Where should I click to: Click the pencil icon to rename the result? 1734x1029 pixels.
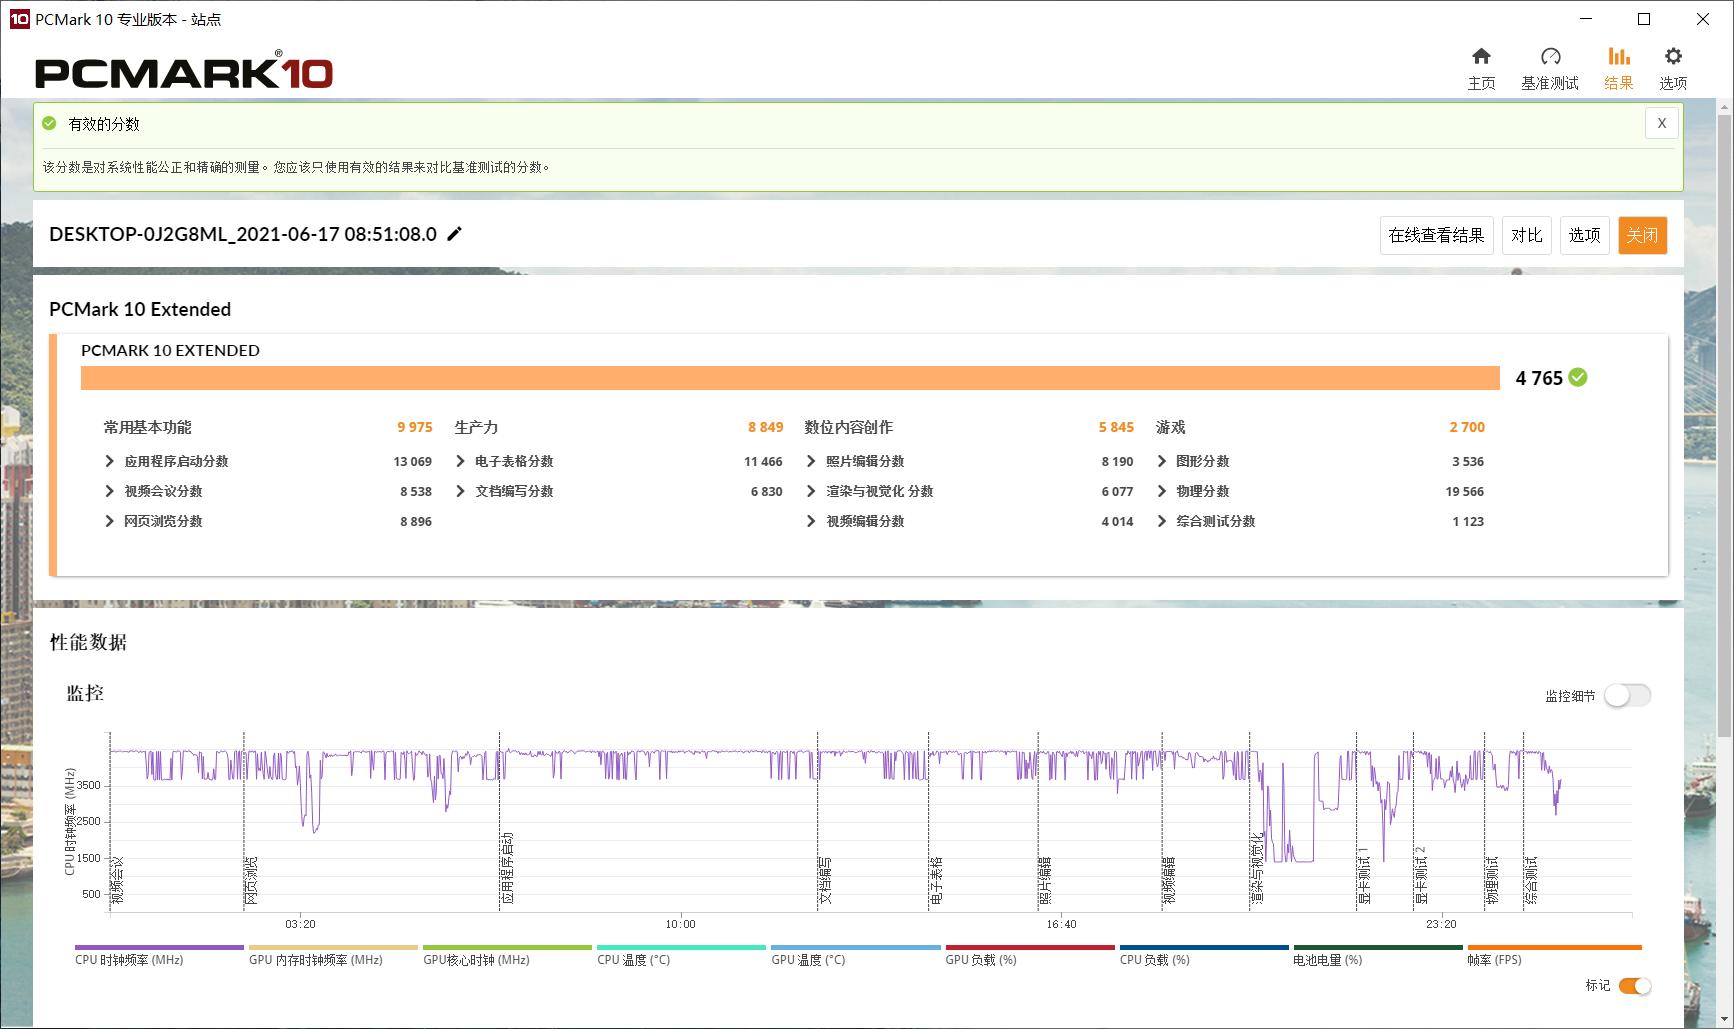click(x=454, y=234)
